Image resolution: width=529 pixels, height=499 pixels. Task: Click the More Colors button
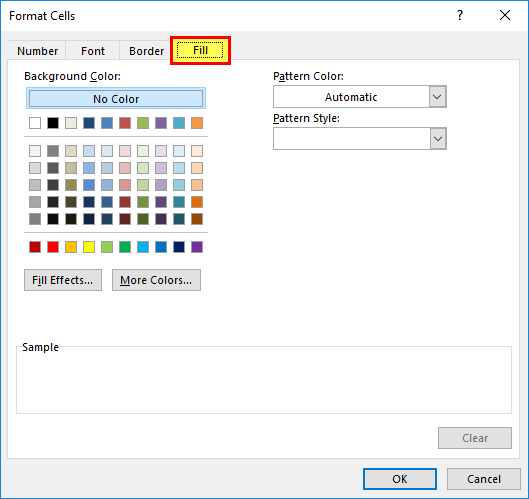[156, 280]
